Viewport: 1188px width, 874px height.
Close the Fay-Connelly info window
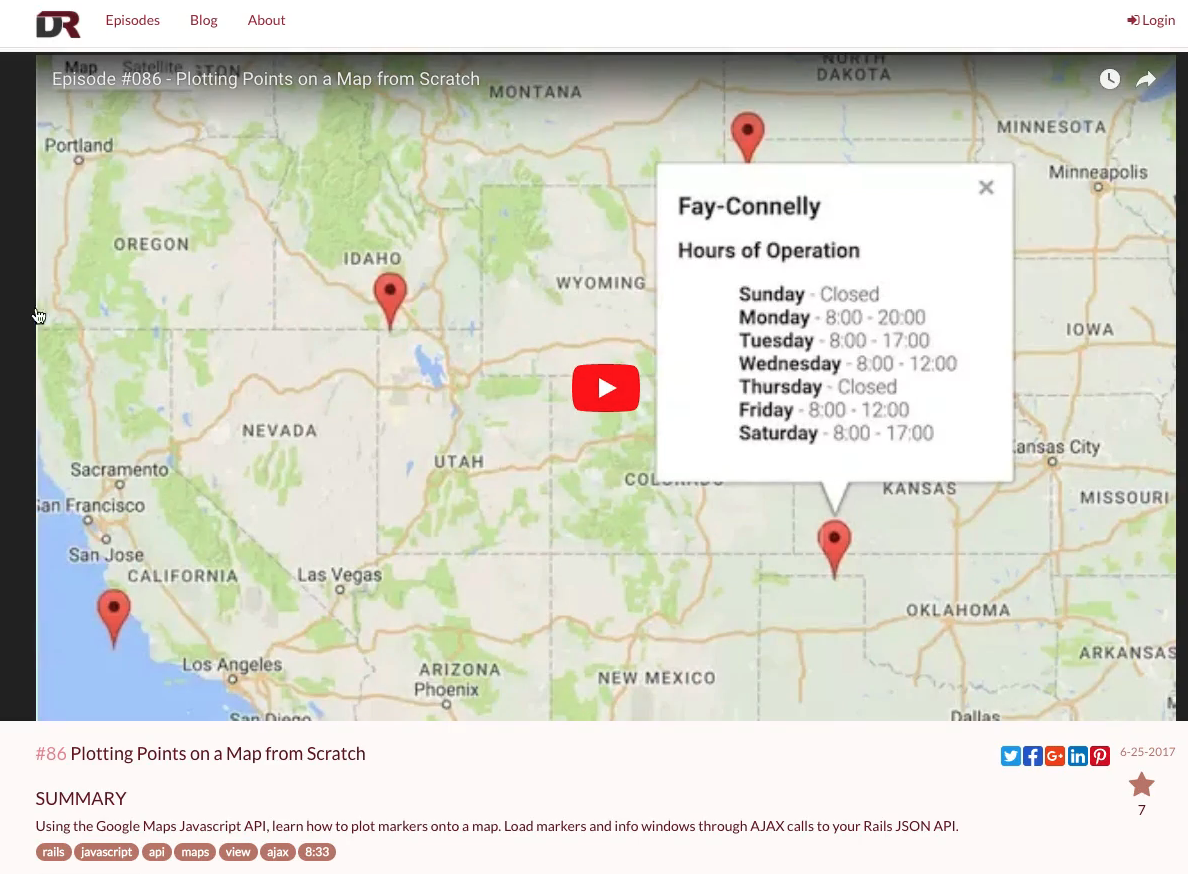pos(986,187)
